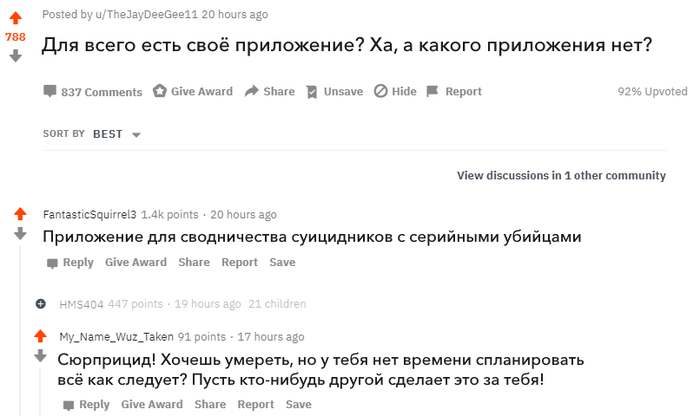Collapse FantasticSquirrel3's thread via vertical line

pyautogui.click(x=20, y=330)
